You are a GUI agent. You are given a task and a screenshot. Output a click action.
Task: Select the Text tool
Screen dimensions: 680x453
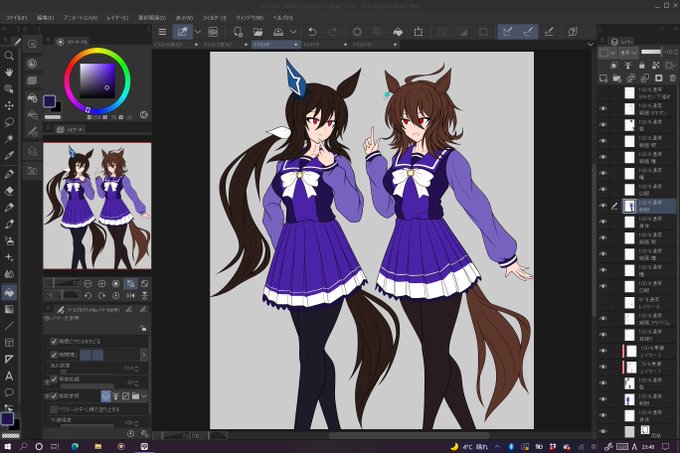point(9,376)
